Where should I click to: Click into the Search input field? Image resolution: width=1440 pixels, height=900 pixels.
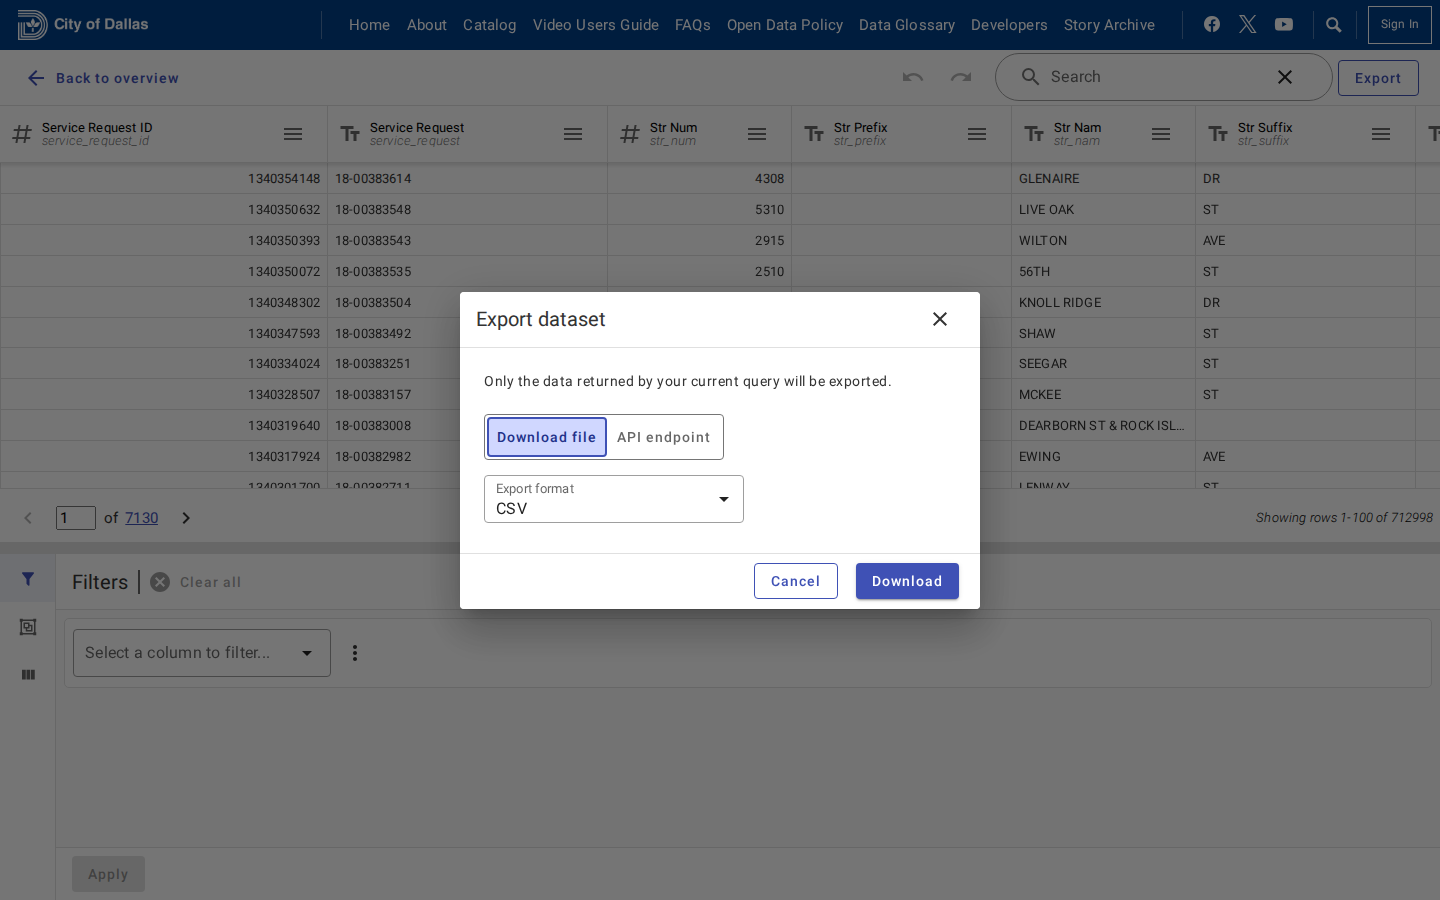[1155, 77]
